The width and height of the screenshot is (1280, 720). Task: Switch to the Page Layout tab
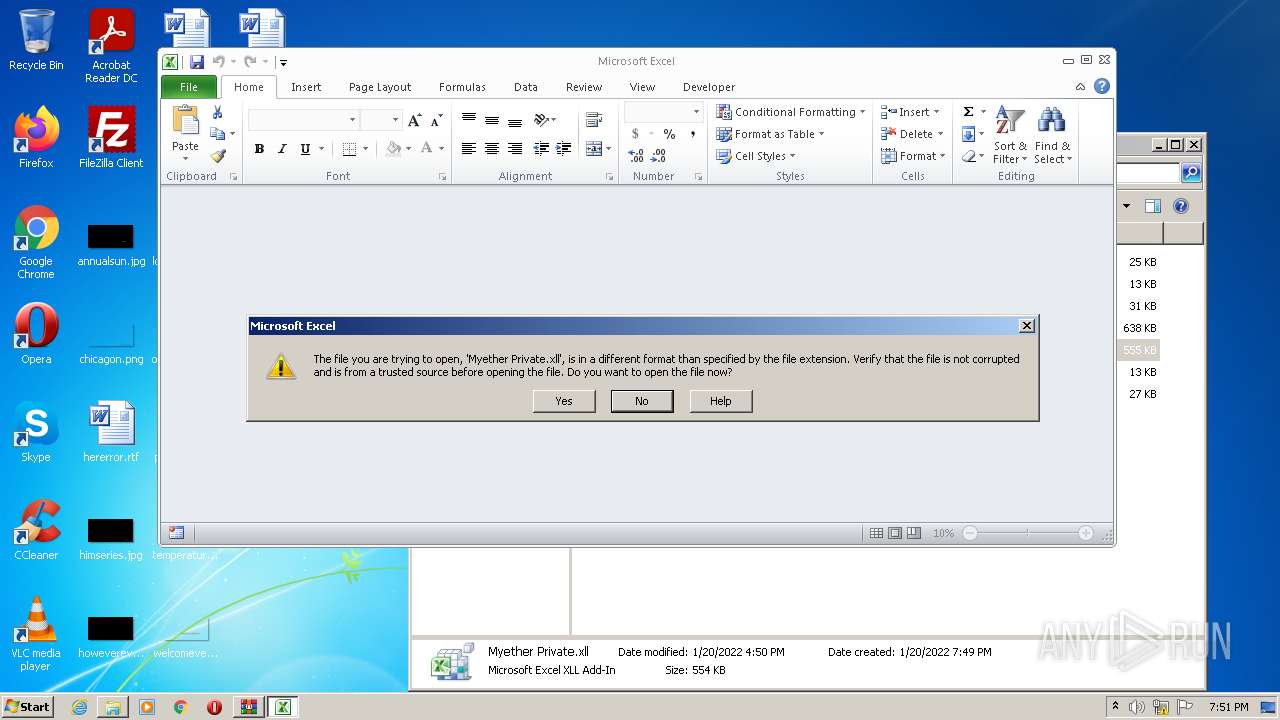(380, 87)
